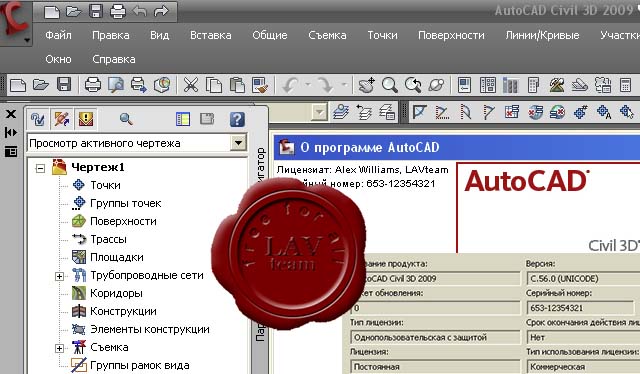This screenshot has width=640, height=374.
Task: Open the Undo history dropdown arrow
Action: click(x=308, y=85)
